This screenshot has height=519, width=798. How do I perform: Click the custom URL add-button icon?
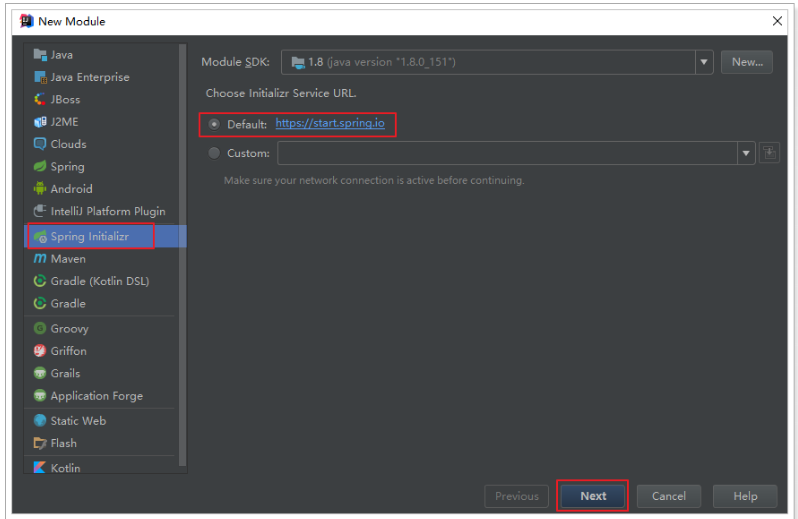coord(769,153)
